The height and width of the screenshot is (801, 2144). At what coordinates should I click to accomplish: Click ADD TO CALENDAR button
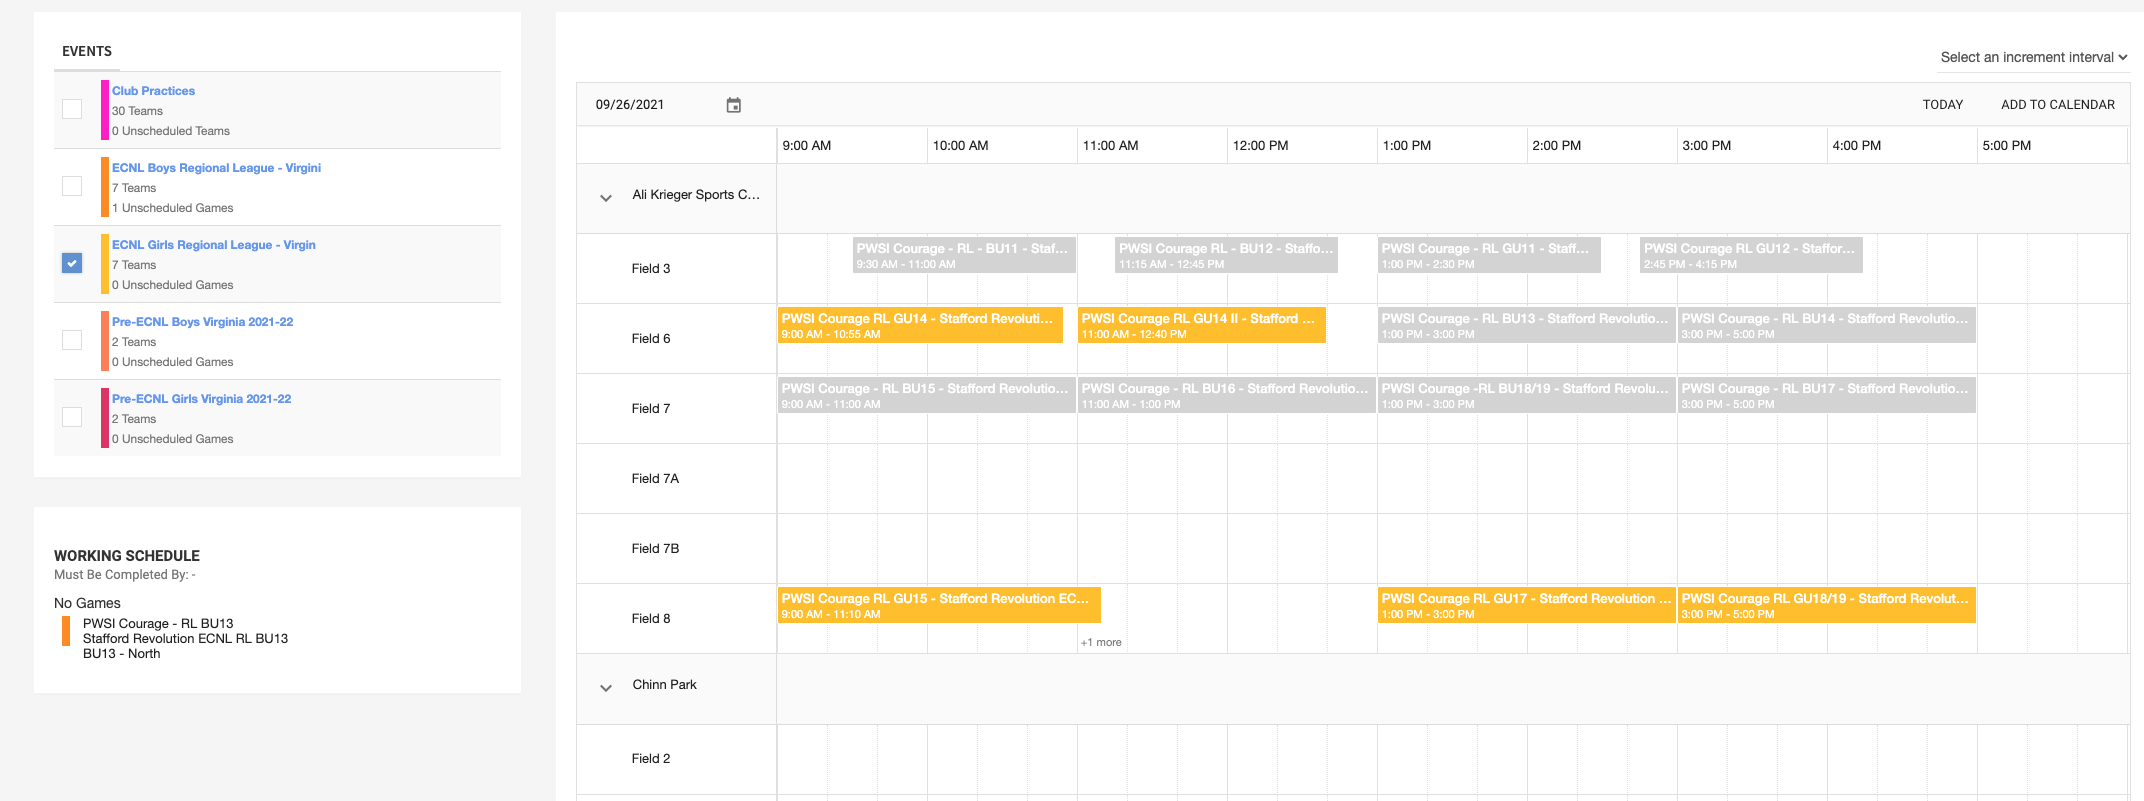pos(2057,105)
